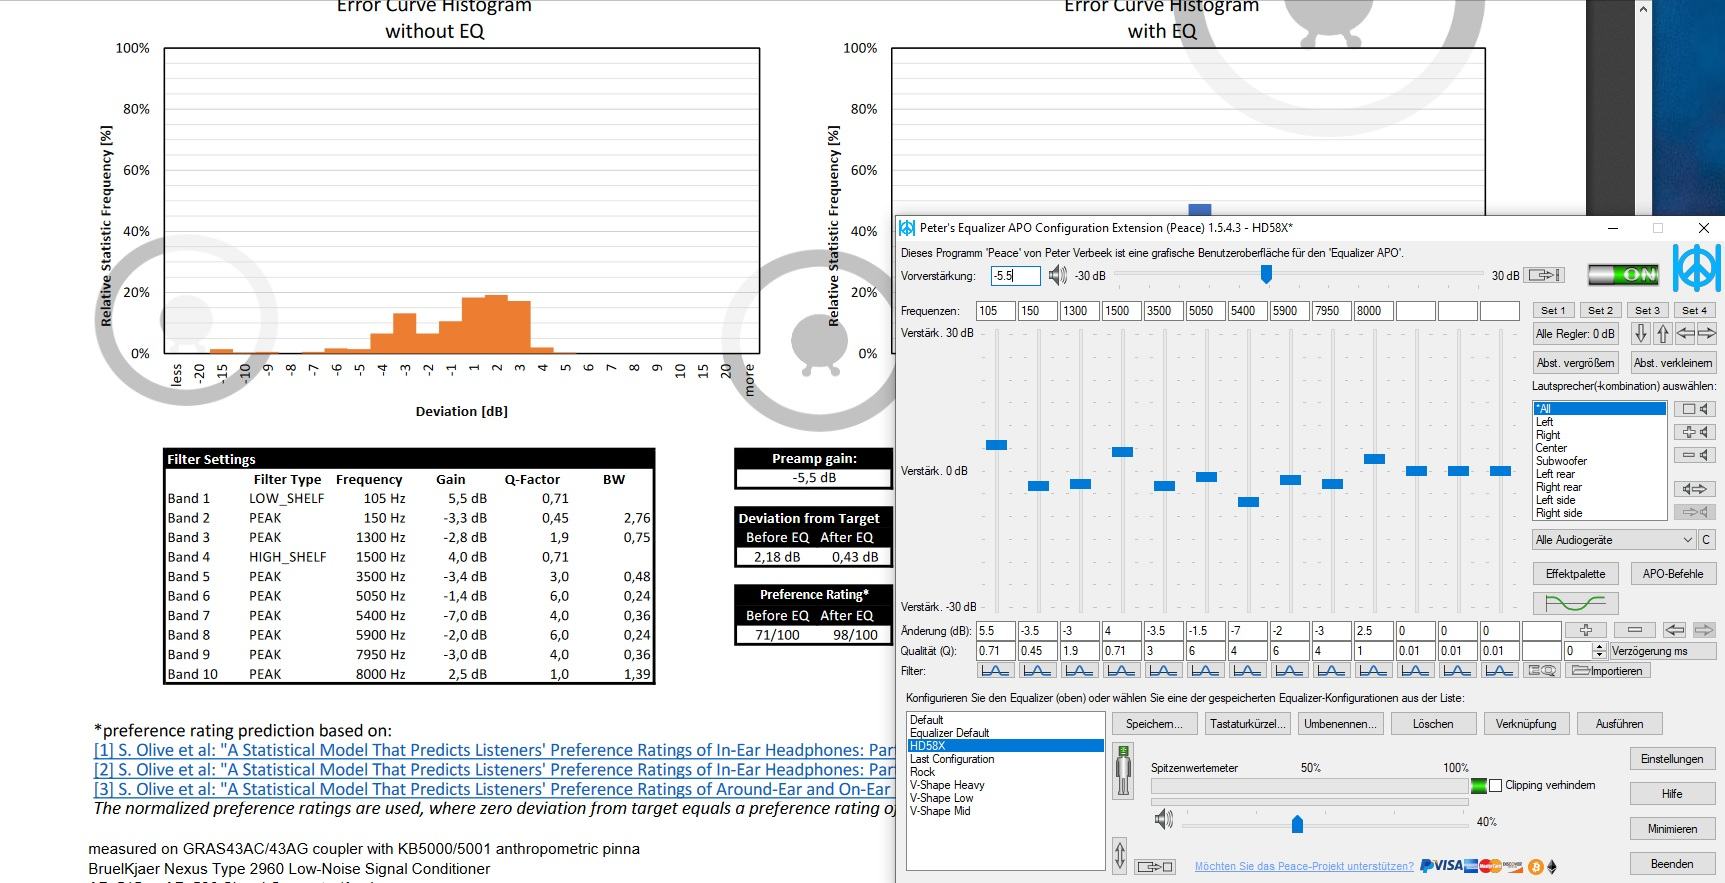
Task: Click right arrow button next to Alle Regler
Action: (x=1707, y=334)
